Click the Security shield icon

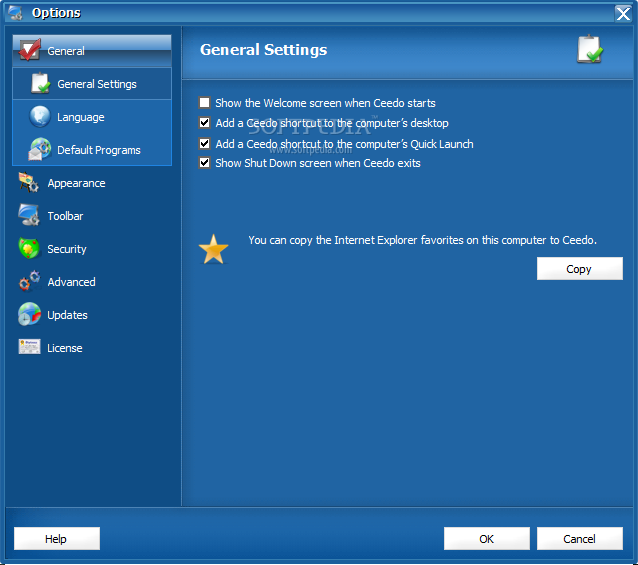tap(29, 249)
